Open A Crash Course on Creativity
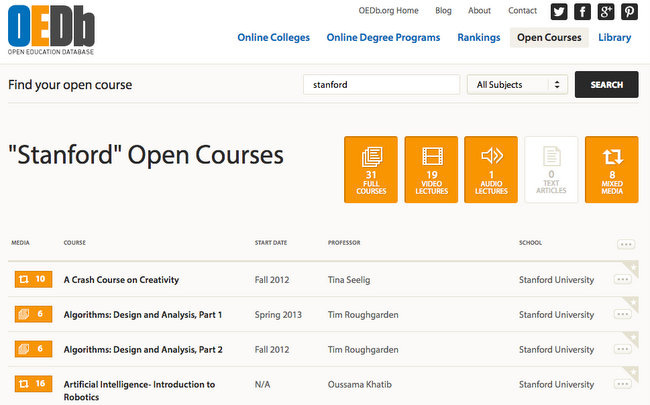650x405 pixels. coord(121,280)
